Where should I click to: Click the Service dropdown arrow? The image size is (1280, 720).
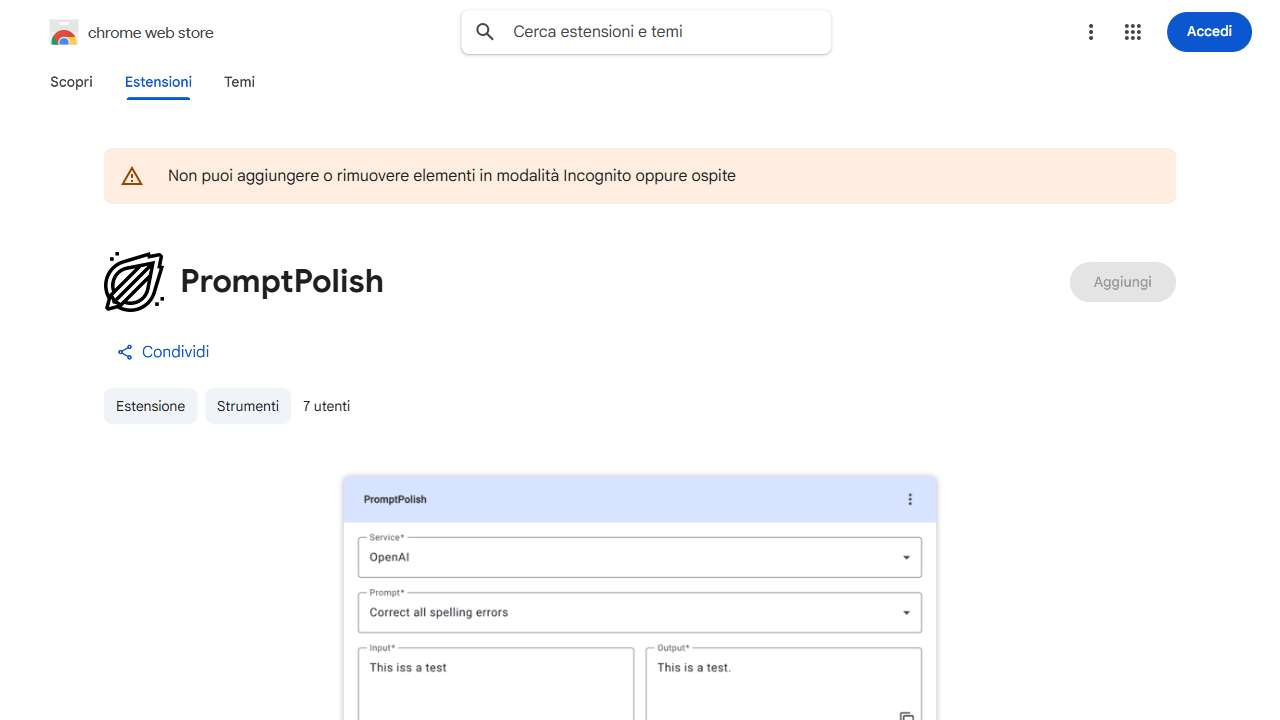tap(906, 557)
